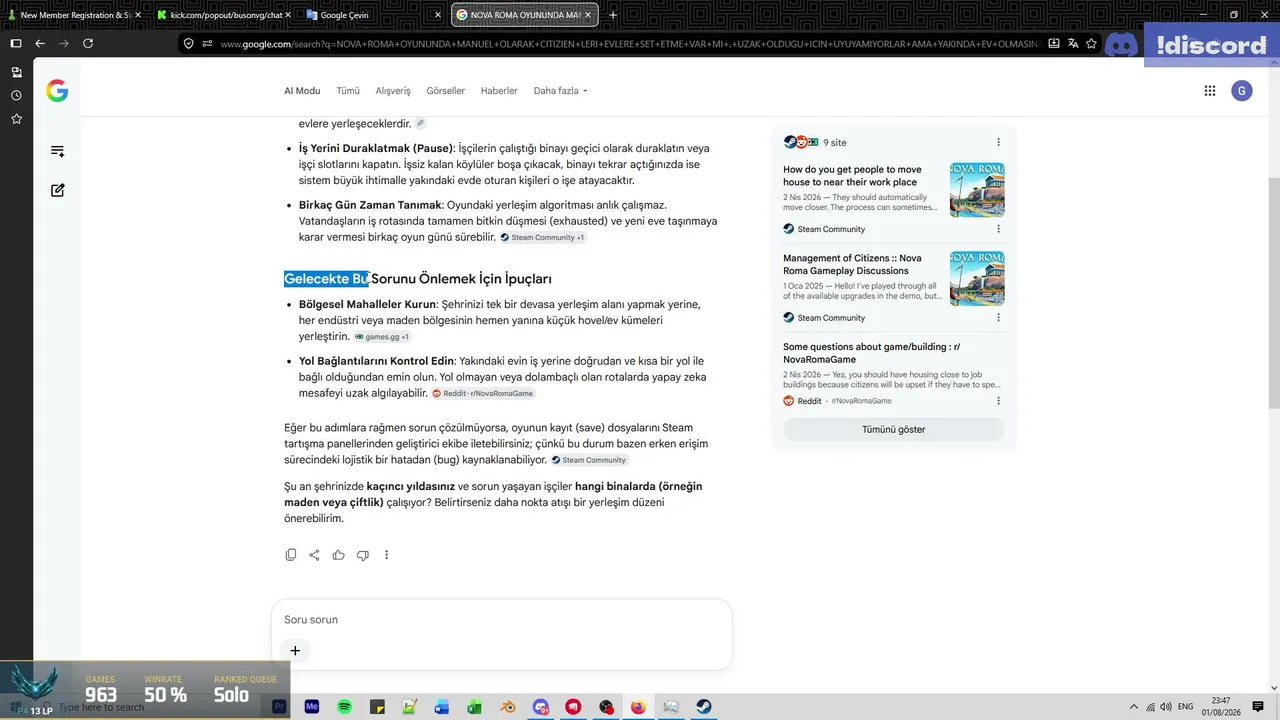Click the plus attachment button in the ask box
Screen dimensions: 1280x720
click(x=295, y=651)
